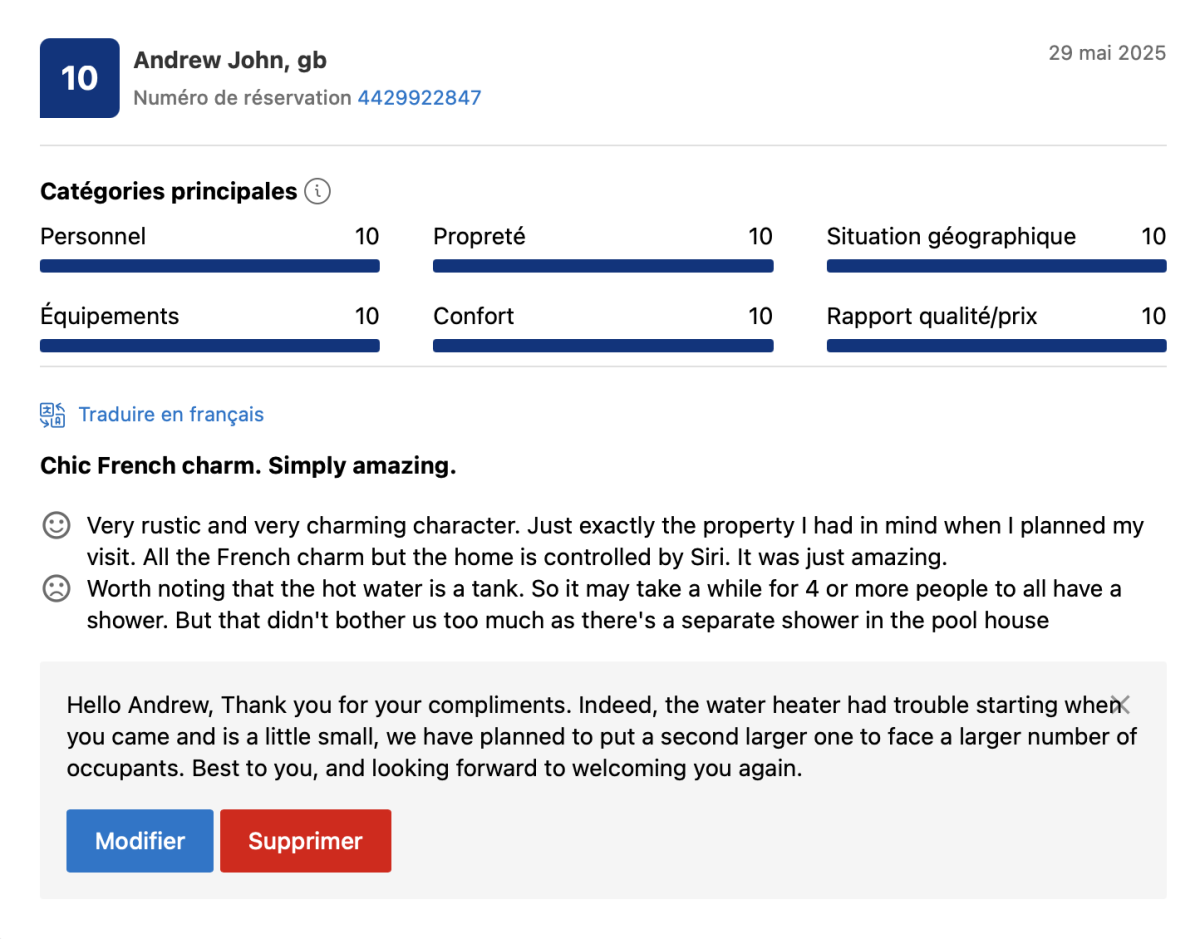Screen dimensions: 1200x939
Task: Click the reviewer name Andrew John, gb
Action: coord(230,60)
